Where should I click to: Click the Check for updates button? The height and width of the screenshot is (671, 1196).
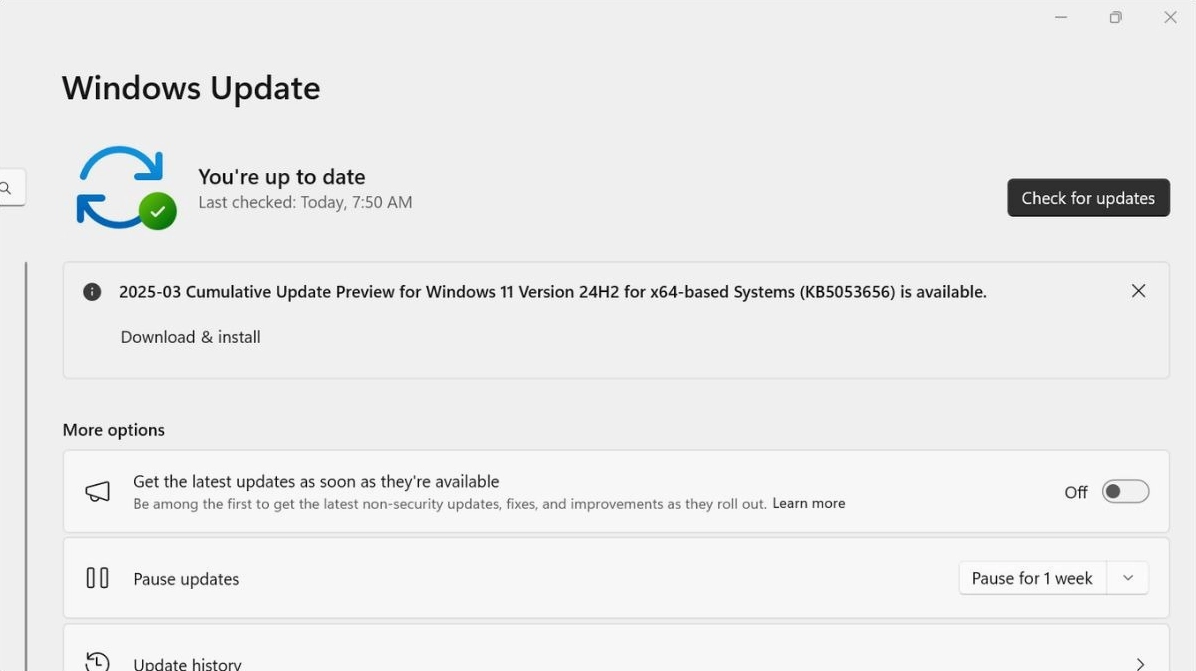click(x=1088, y=197)
